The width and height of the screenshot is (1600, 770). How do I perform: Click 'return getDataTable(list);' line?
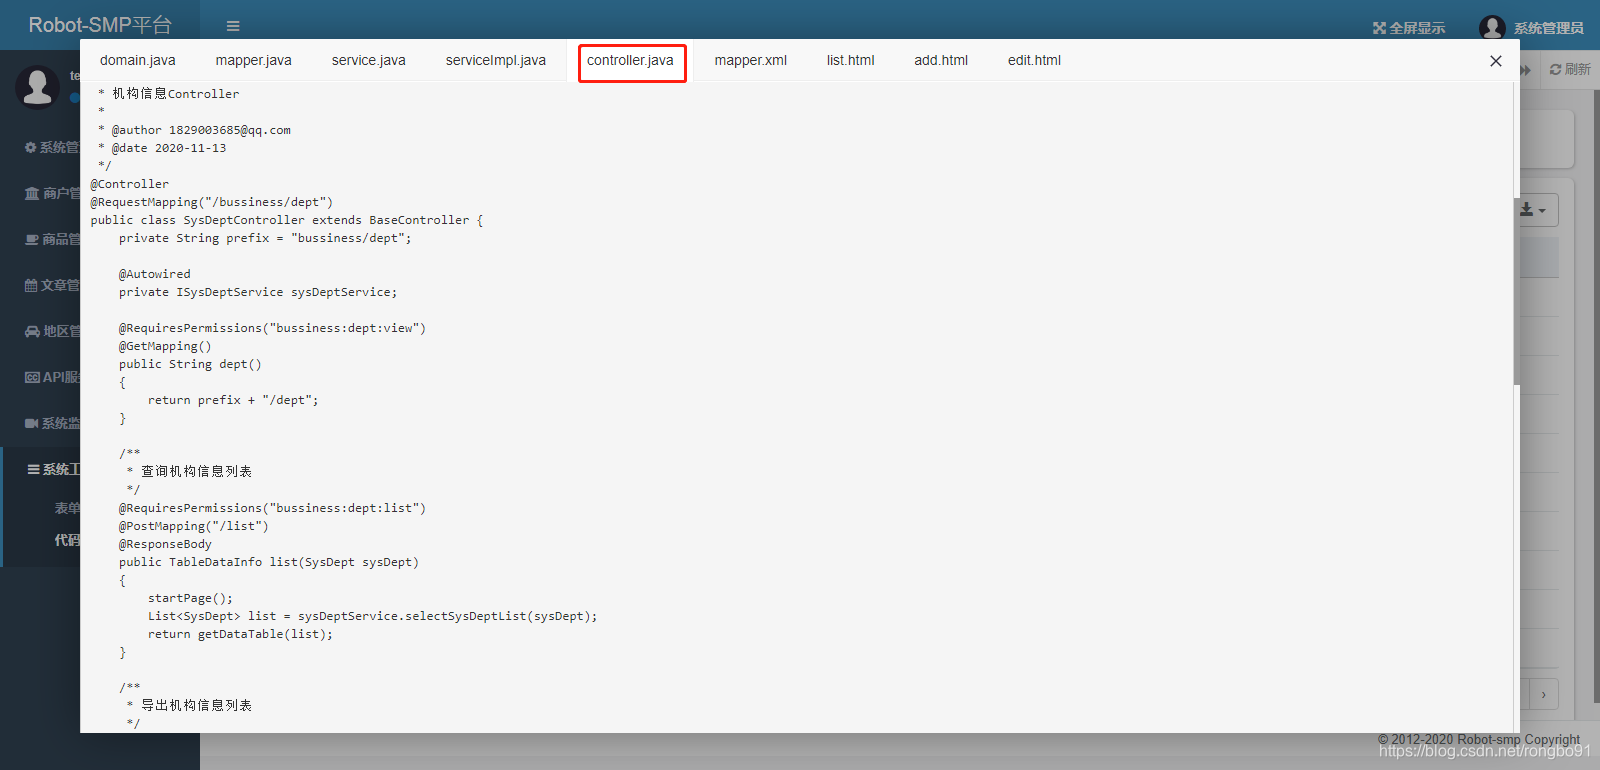(240, 634)
